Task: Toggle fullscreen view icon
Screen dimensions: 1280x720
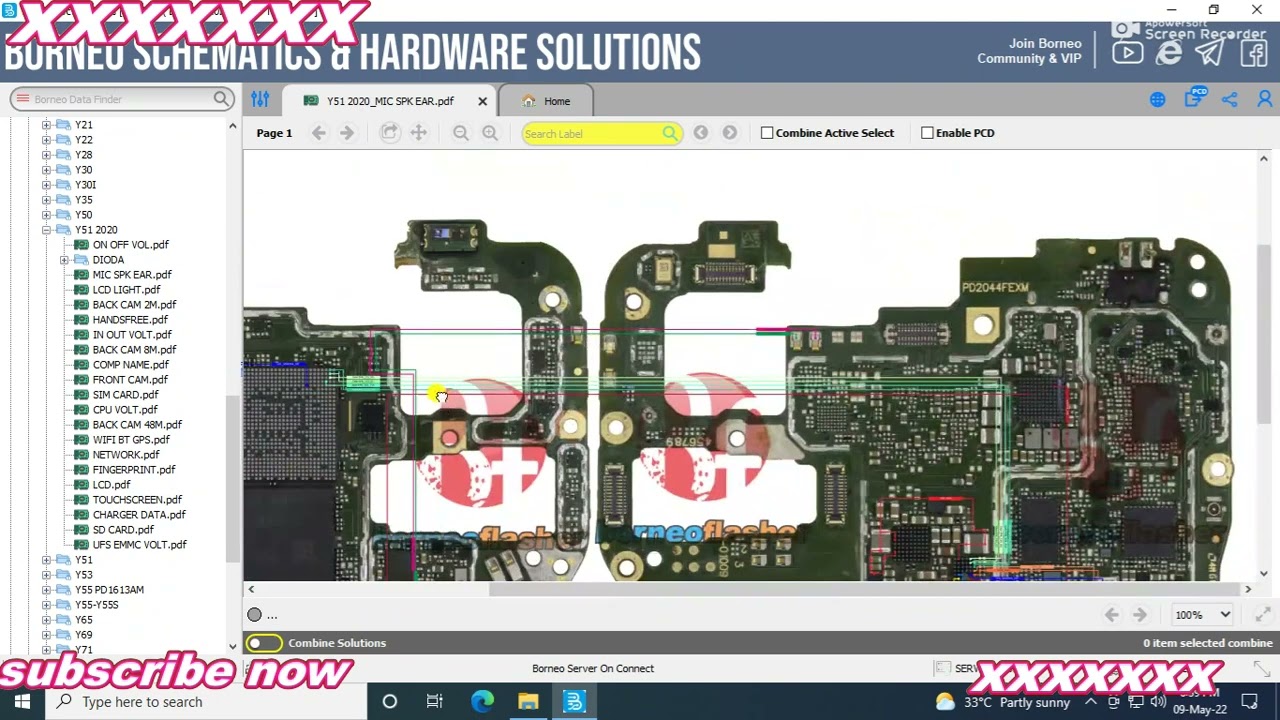Action: click(x=1263, y=615)
